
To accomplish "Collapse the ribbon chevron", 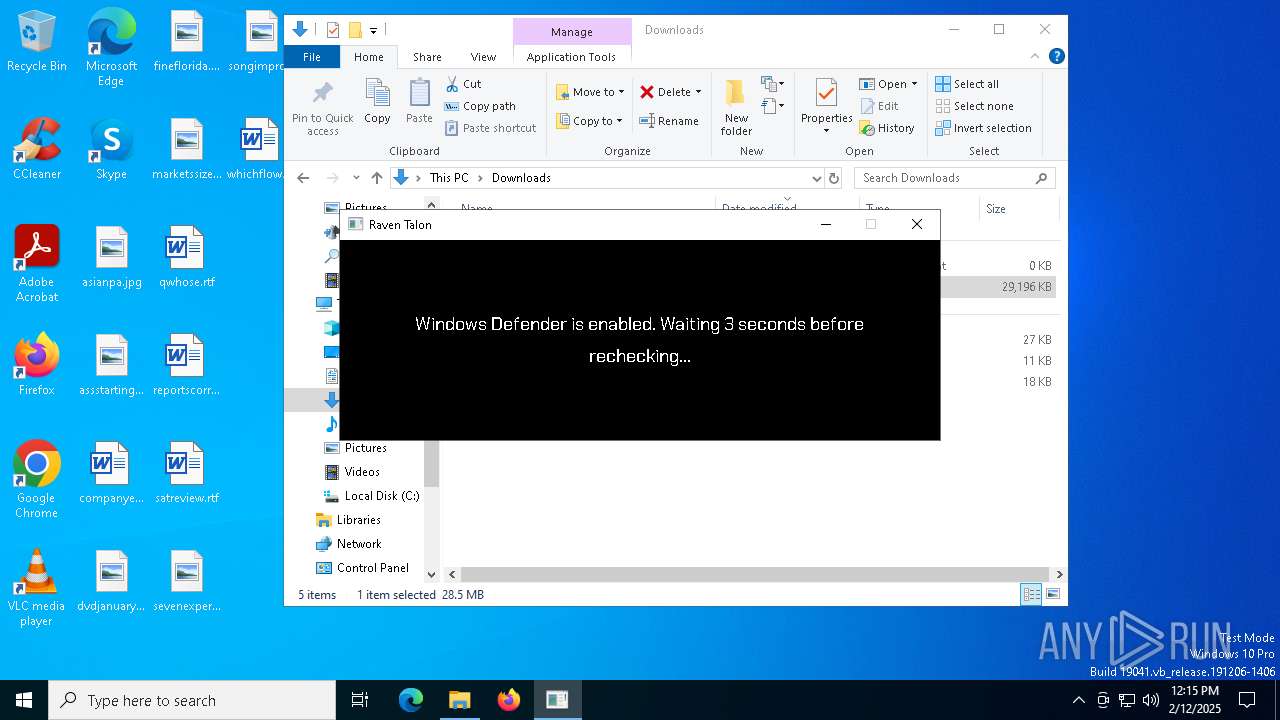I will [x=1036, y=57].
